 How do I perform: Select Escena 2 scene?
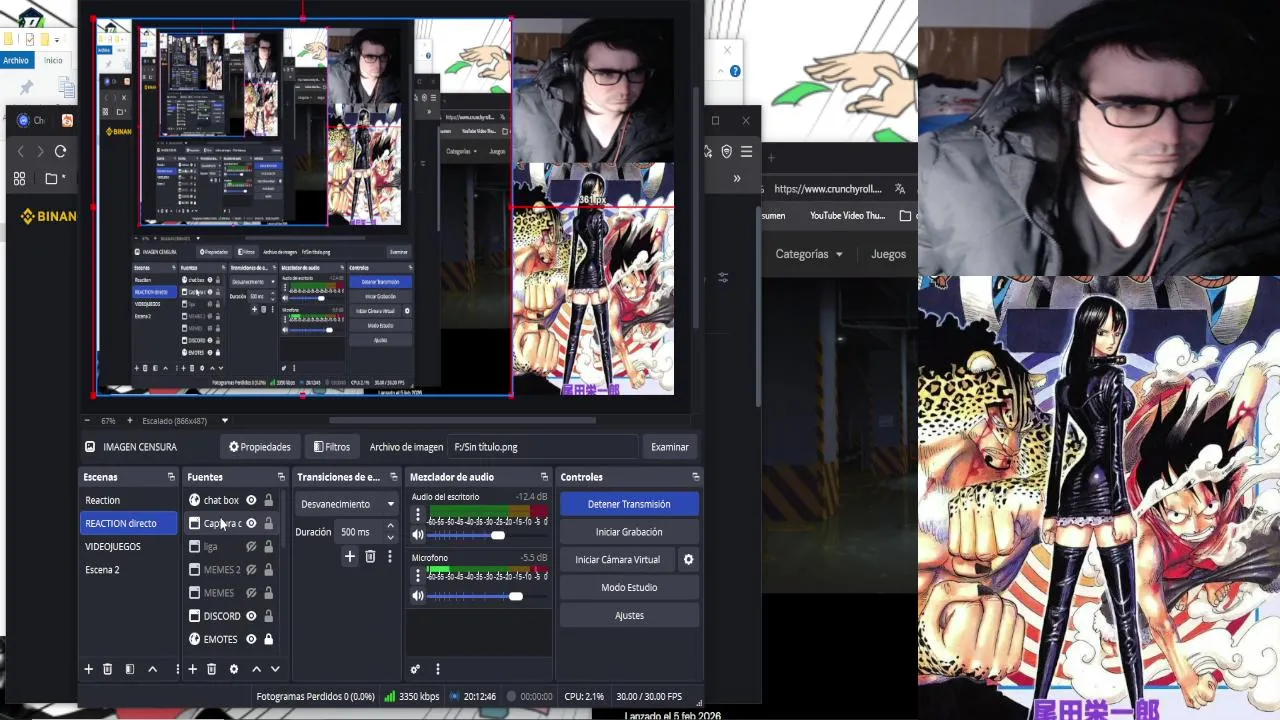102,570
